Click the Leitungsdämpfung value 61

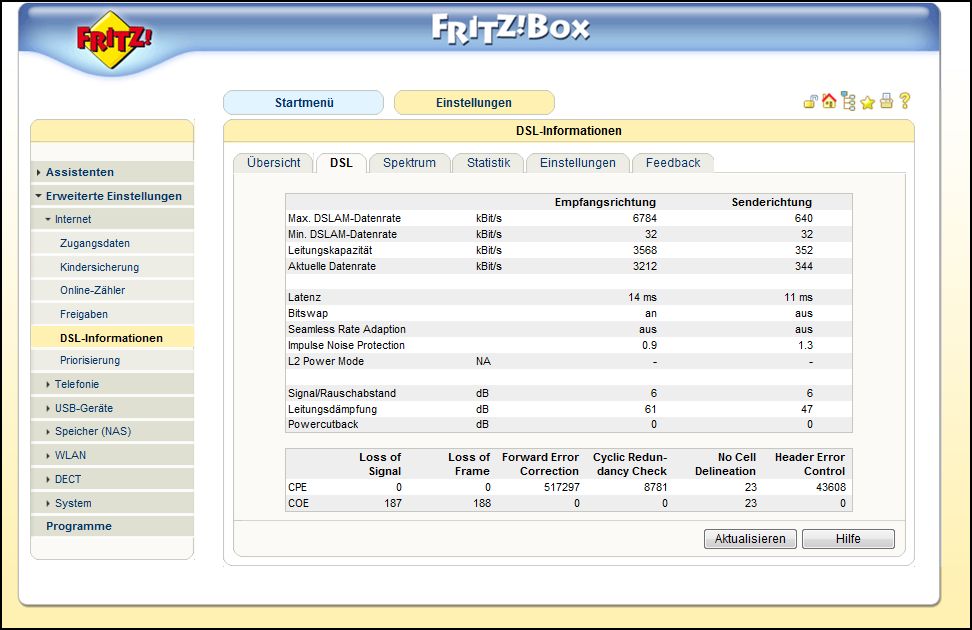pos(650,409)
